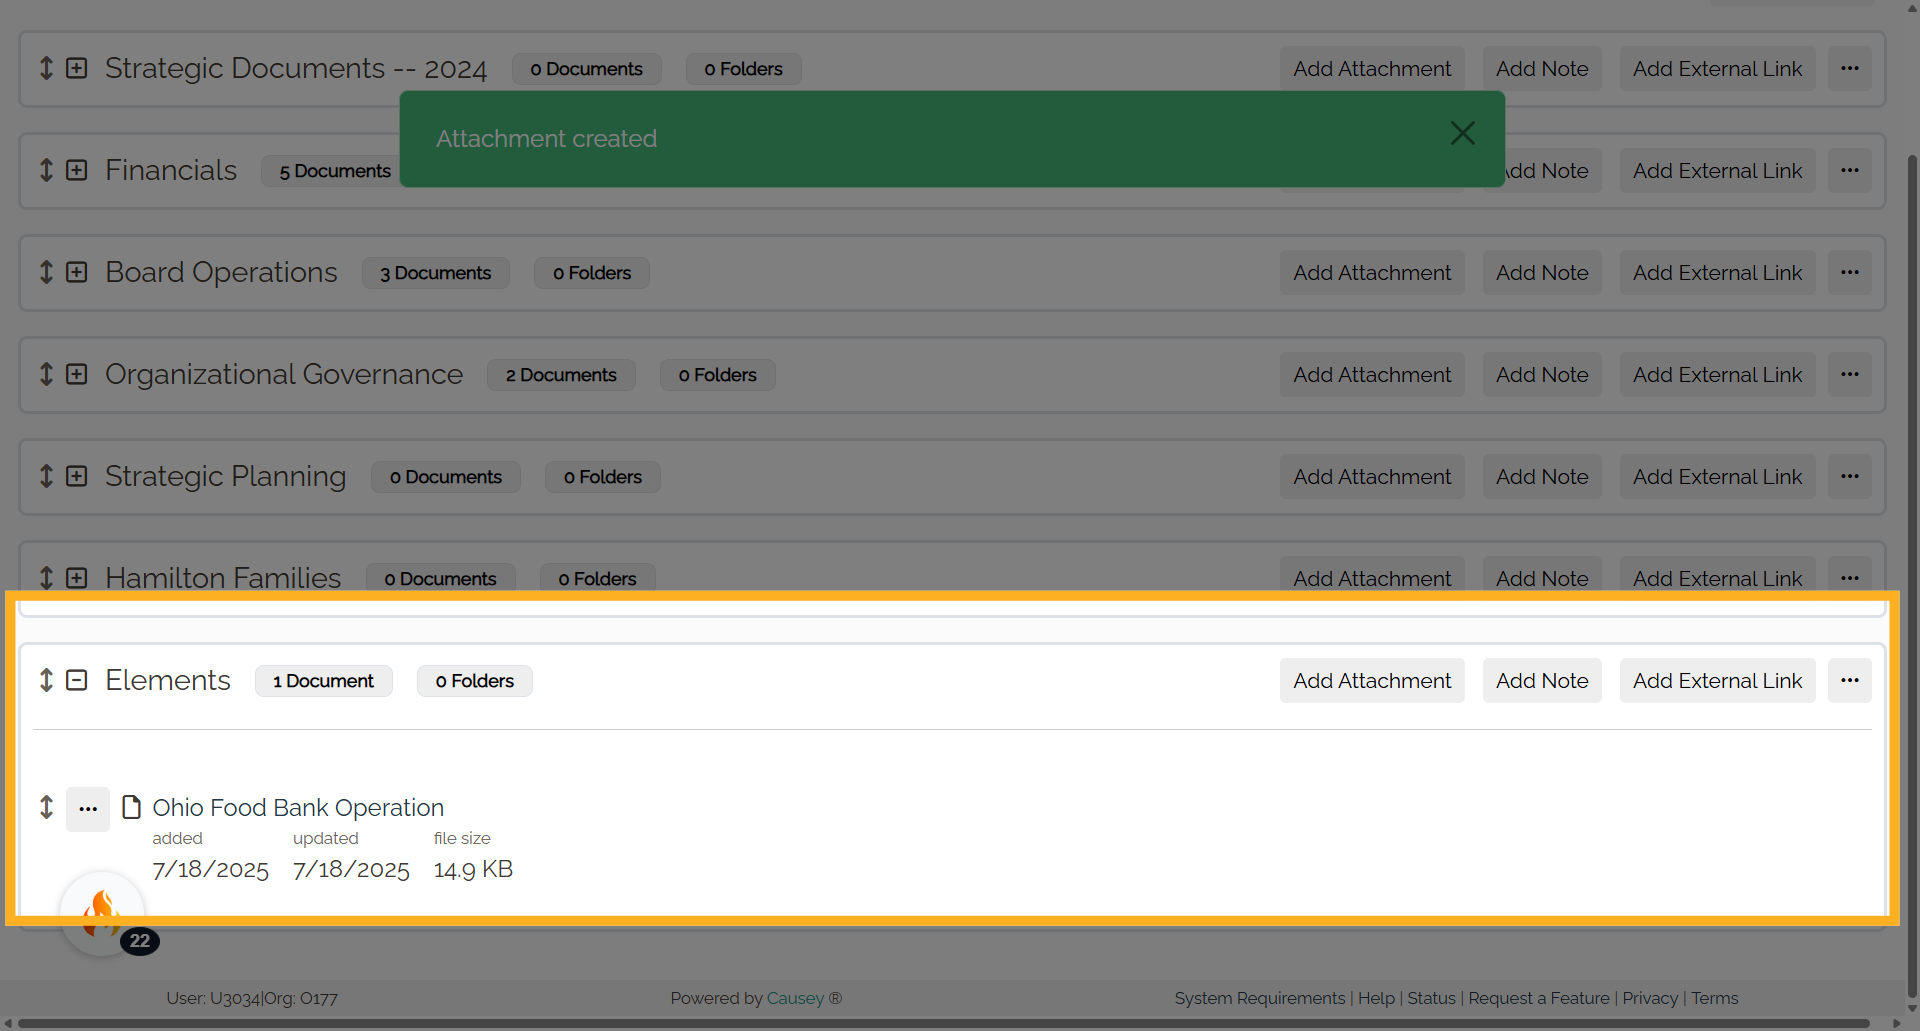
Task: Click the horizontal page scrollbar
Action: click(x=945, y=1023)
